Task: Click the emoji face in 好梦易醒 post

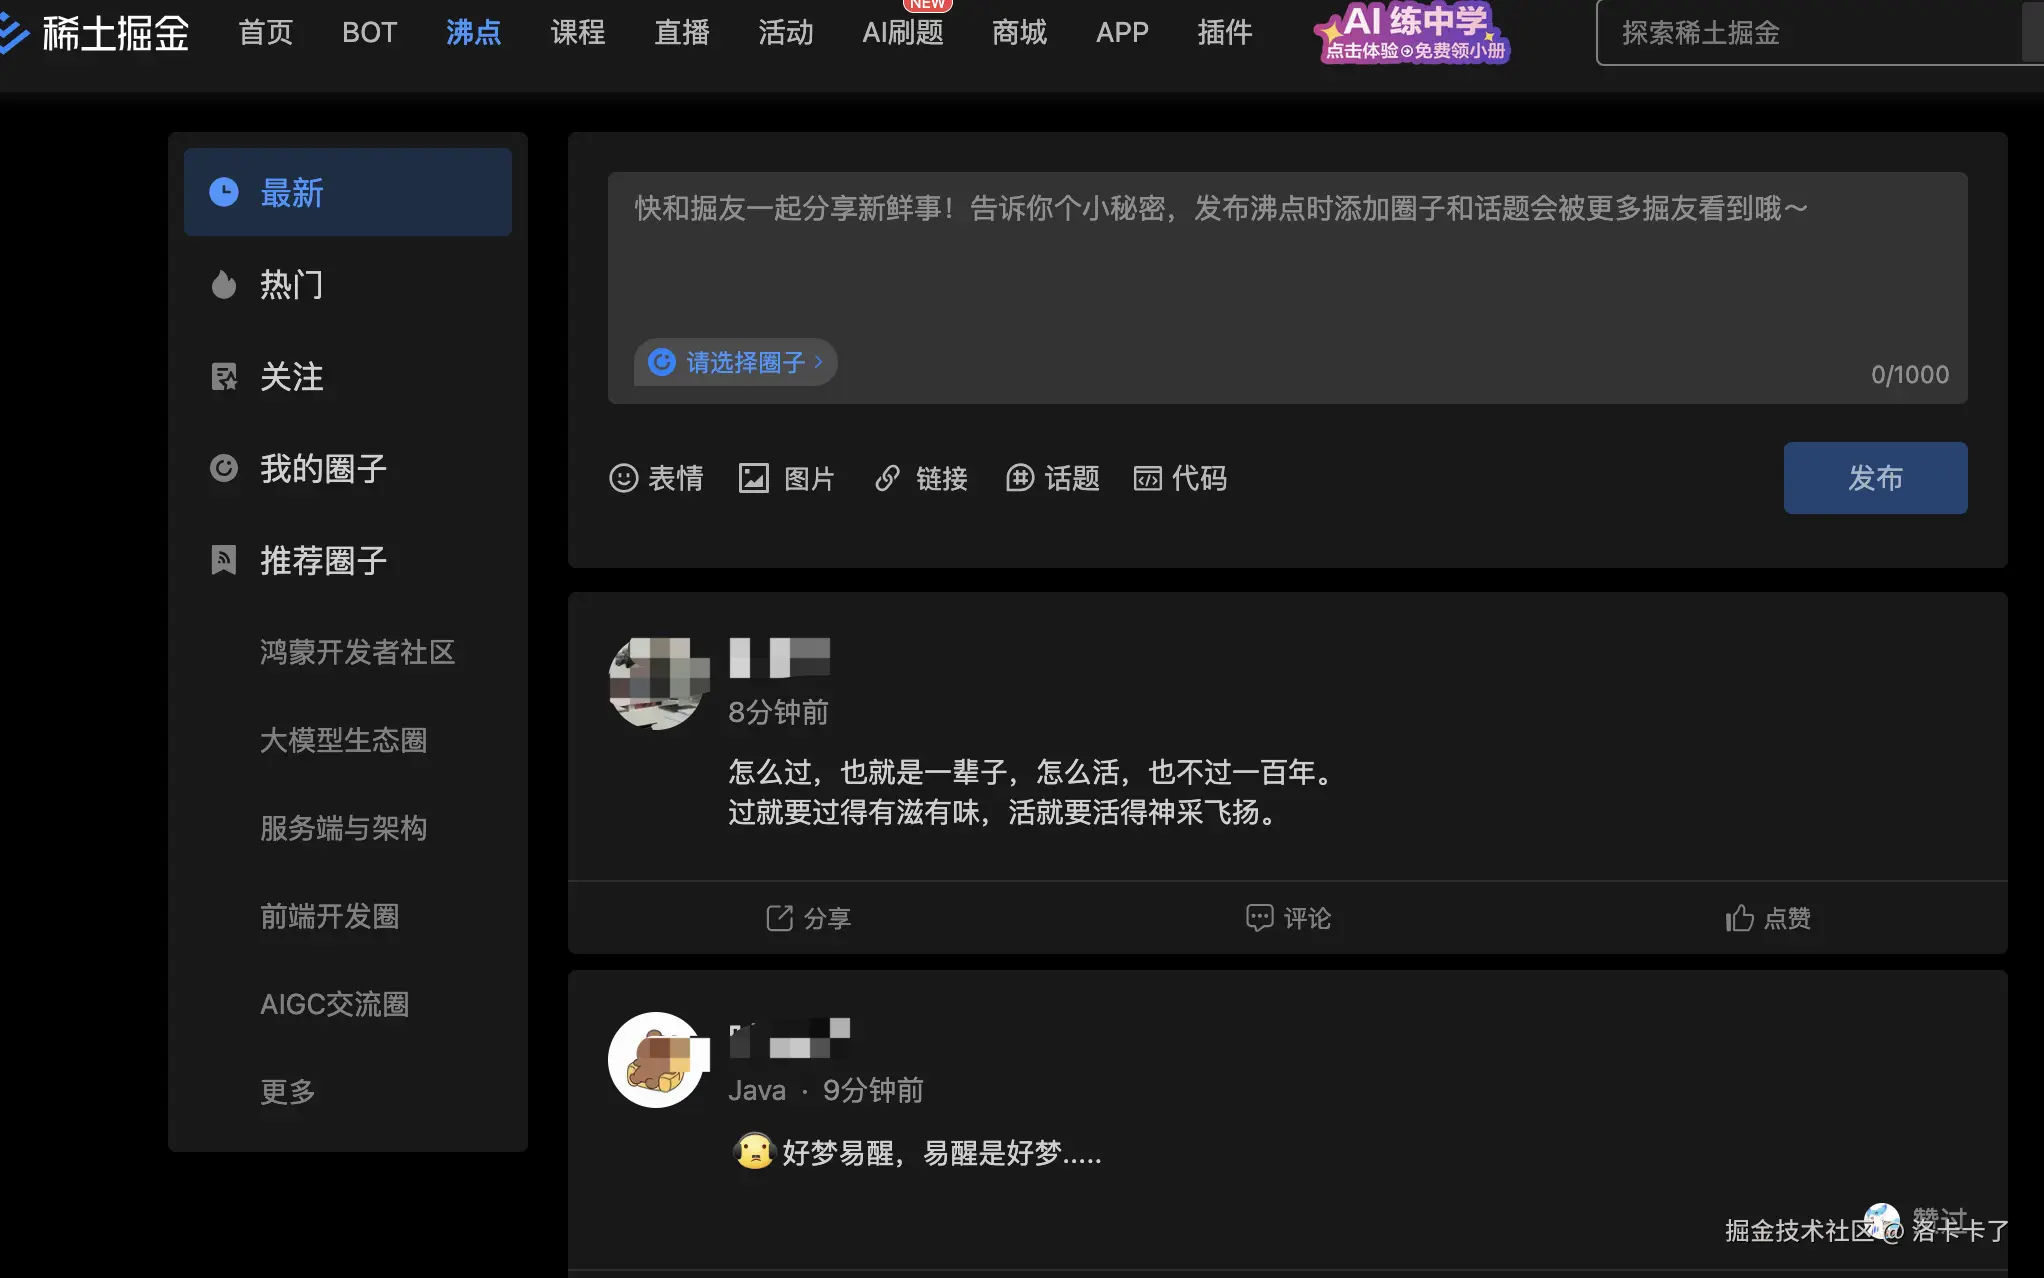Action: click(x=754, y=1152)
